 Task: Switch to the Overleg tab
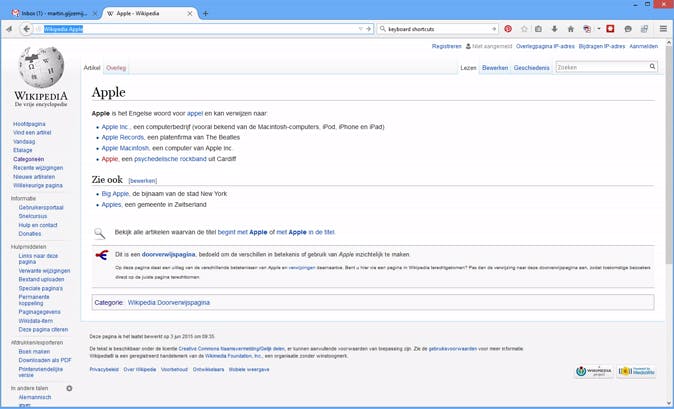pyautogui.click(x=116, y=67)
